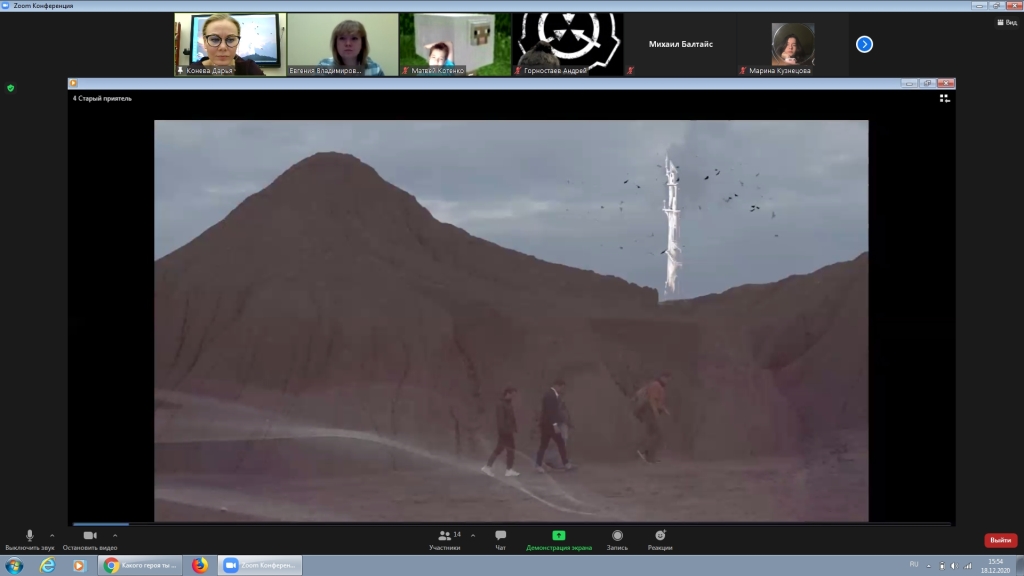
Task: Seek on the video progress bar
Action: click(512, 524)
